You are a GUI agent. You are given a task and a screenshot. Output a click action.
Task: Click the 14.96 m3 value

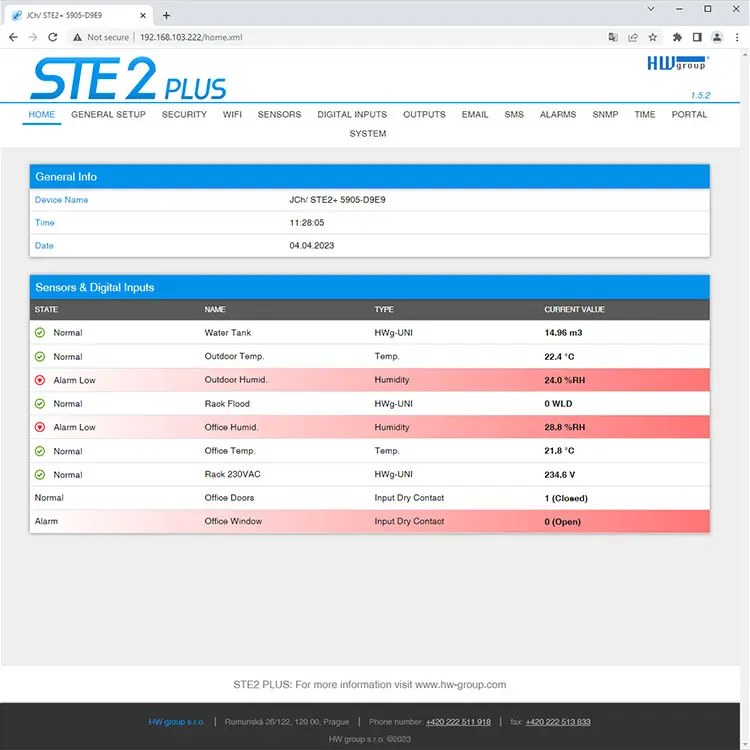click(563, 332)
